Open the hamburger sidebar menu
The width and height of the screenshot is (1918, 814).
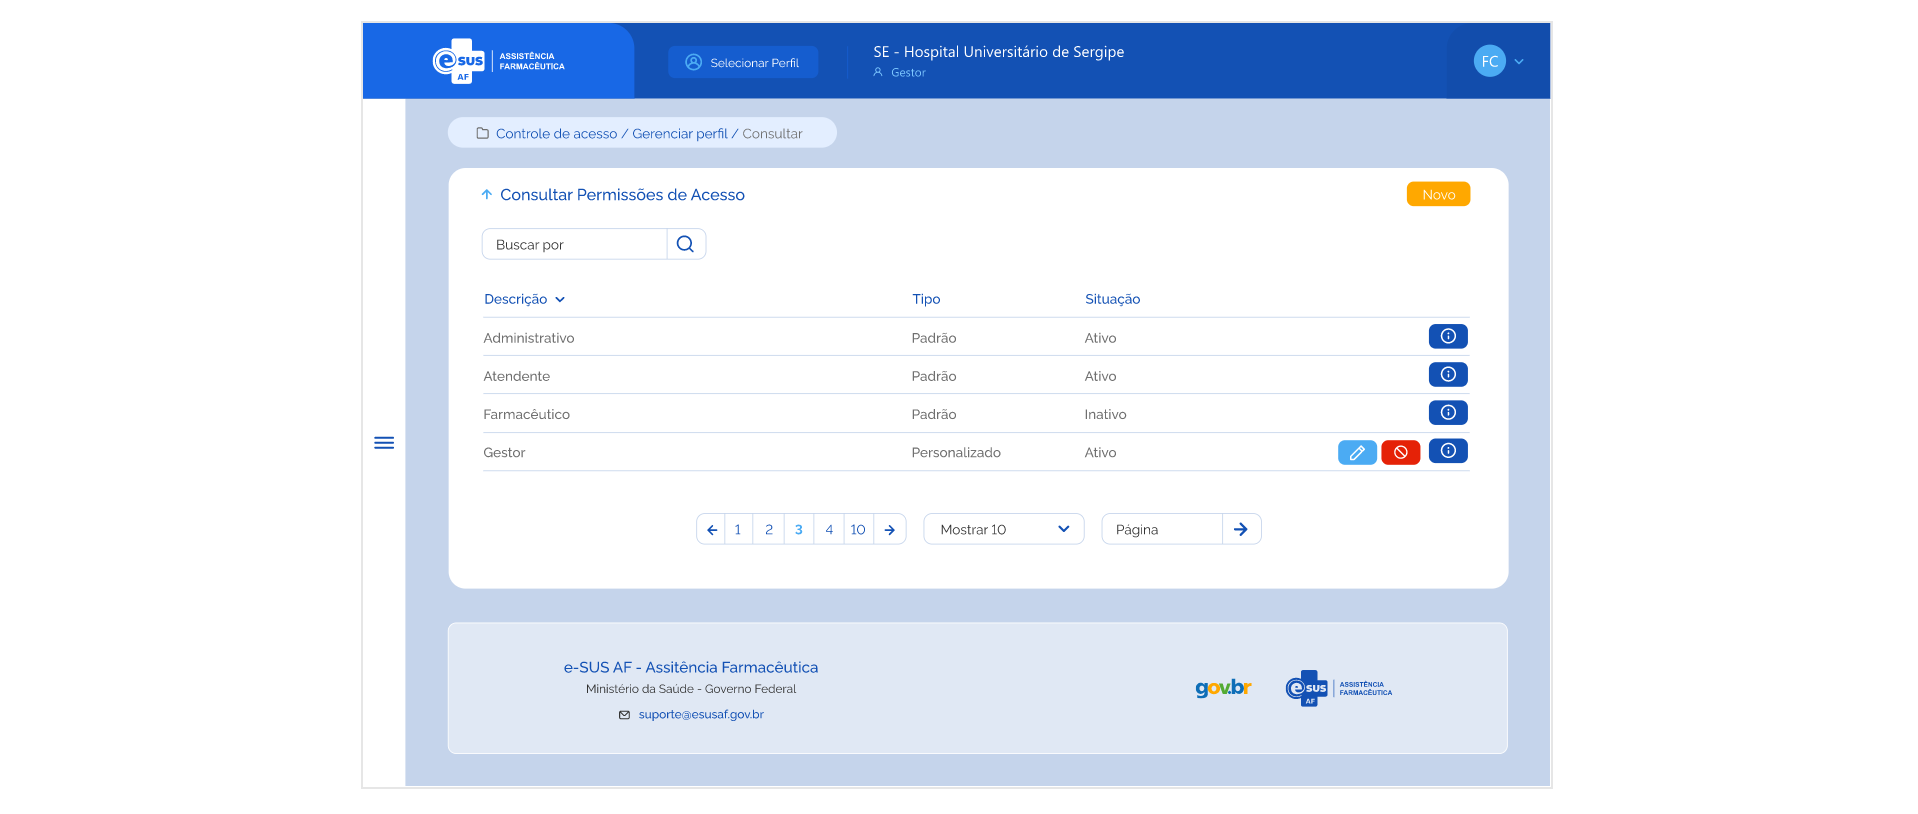point(384,443)
